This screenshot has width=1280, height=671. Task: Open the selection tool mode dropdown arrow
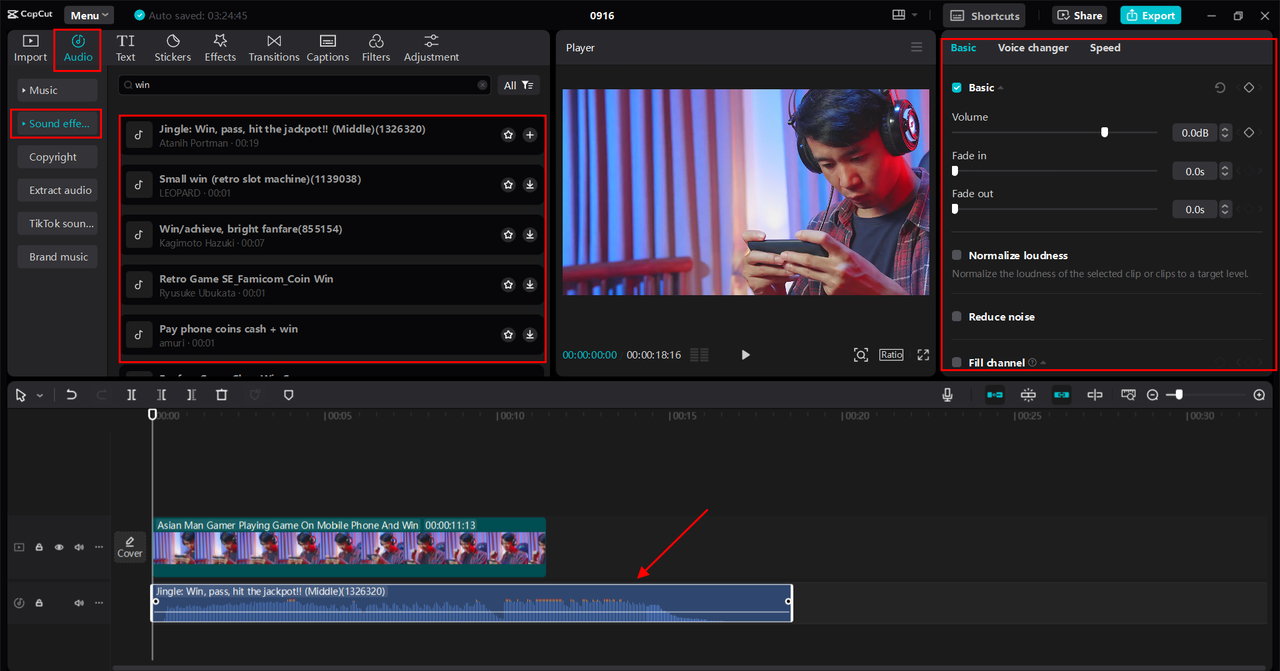coord(40,396)
